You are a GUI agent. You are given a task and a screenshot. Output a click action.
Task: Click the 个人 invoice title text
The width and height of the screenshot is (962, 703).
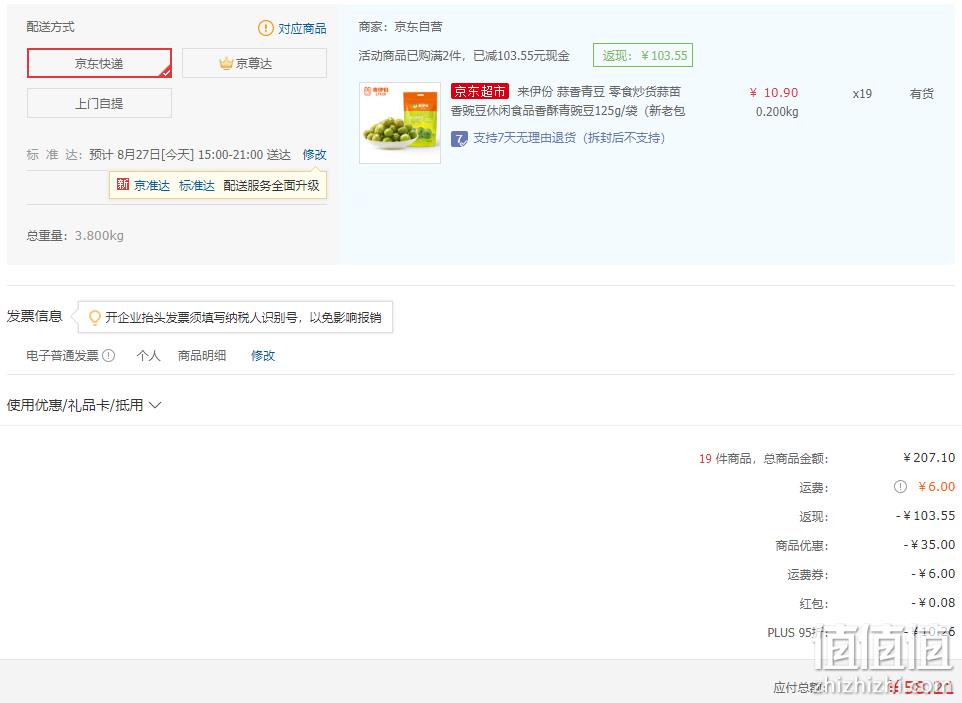148,355
